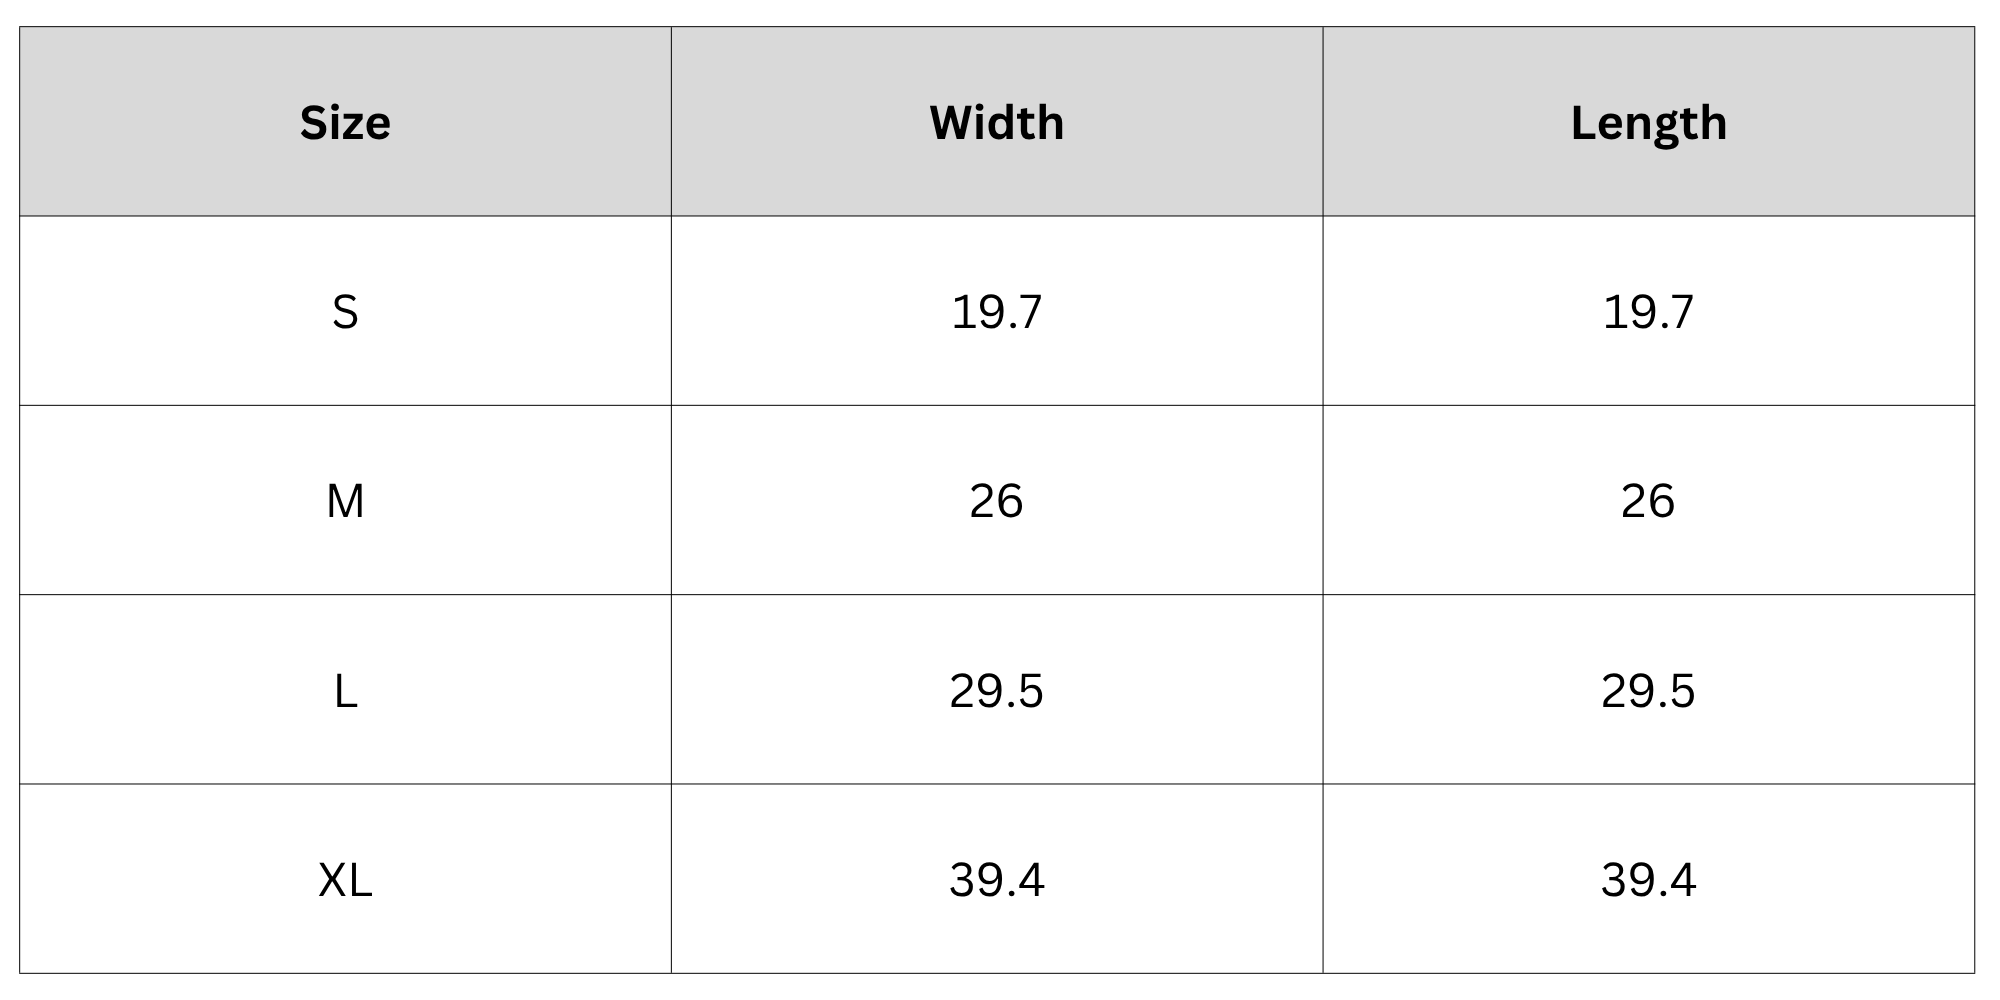Select the Width column header

click(x=997, y=123)
